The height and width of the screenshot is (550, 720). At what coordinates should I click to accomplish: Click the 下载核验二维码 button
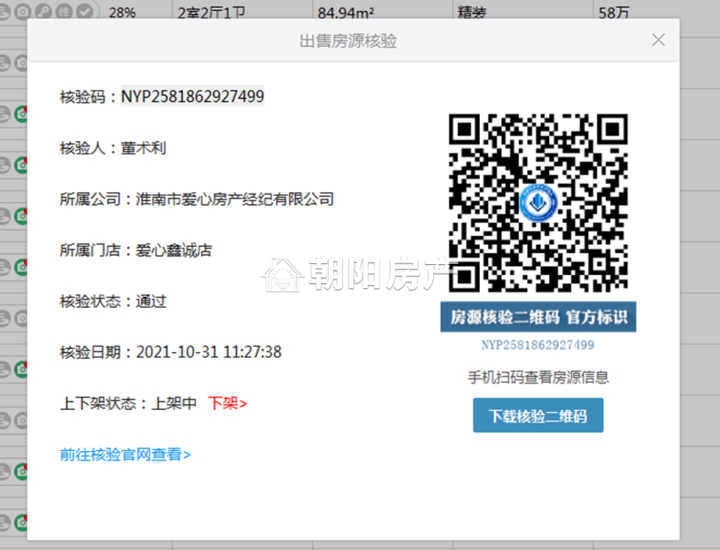[538, 415]
